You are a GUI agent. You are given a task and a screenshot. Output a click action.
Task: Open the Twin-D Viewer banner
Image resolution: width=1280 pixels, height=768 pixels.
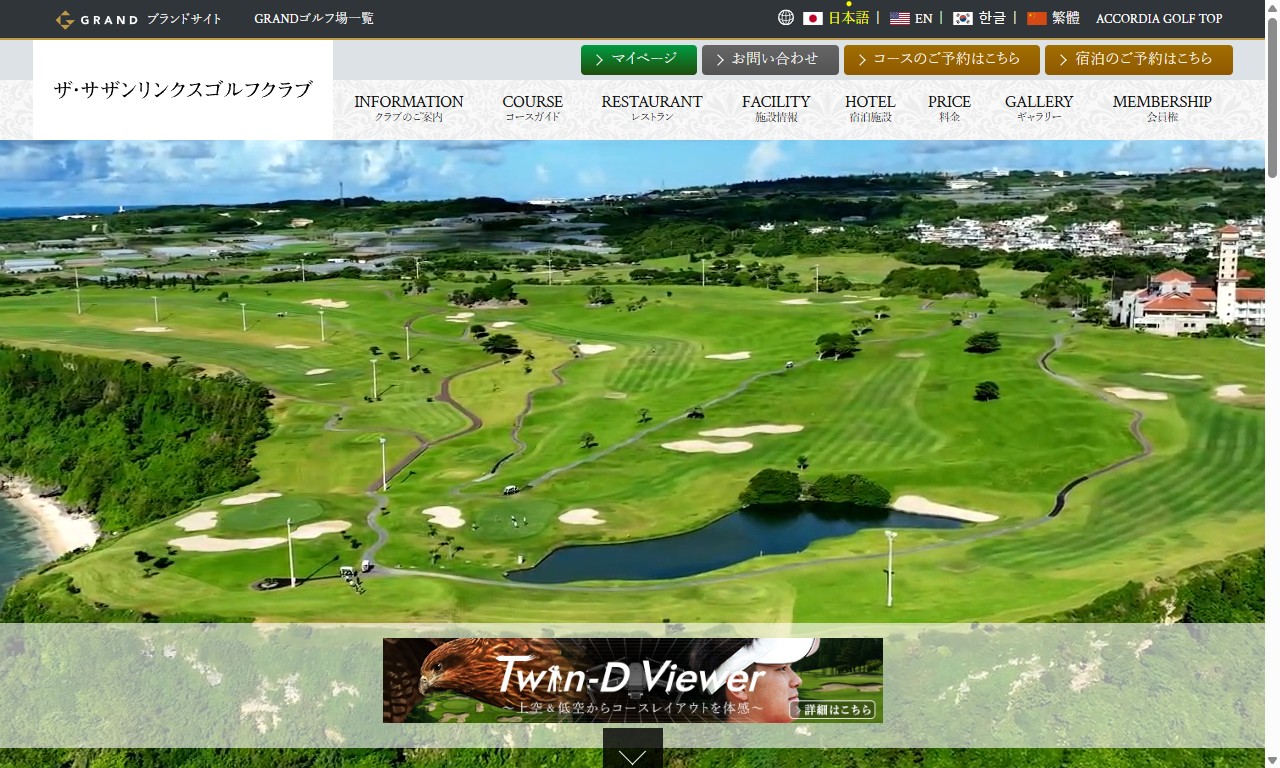(x=633, y=680)
